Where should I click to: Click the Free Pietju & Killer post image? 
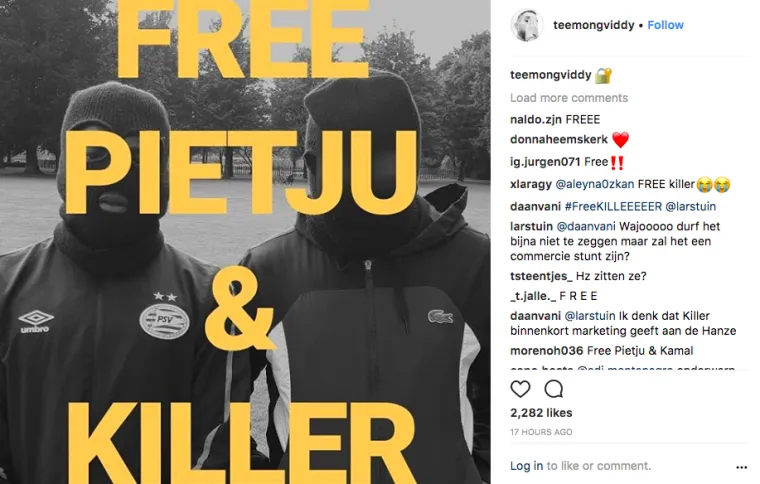[245, 242]
